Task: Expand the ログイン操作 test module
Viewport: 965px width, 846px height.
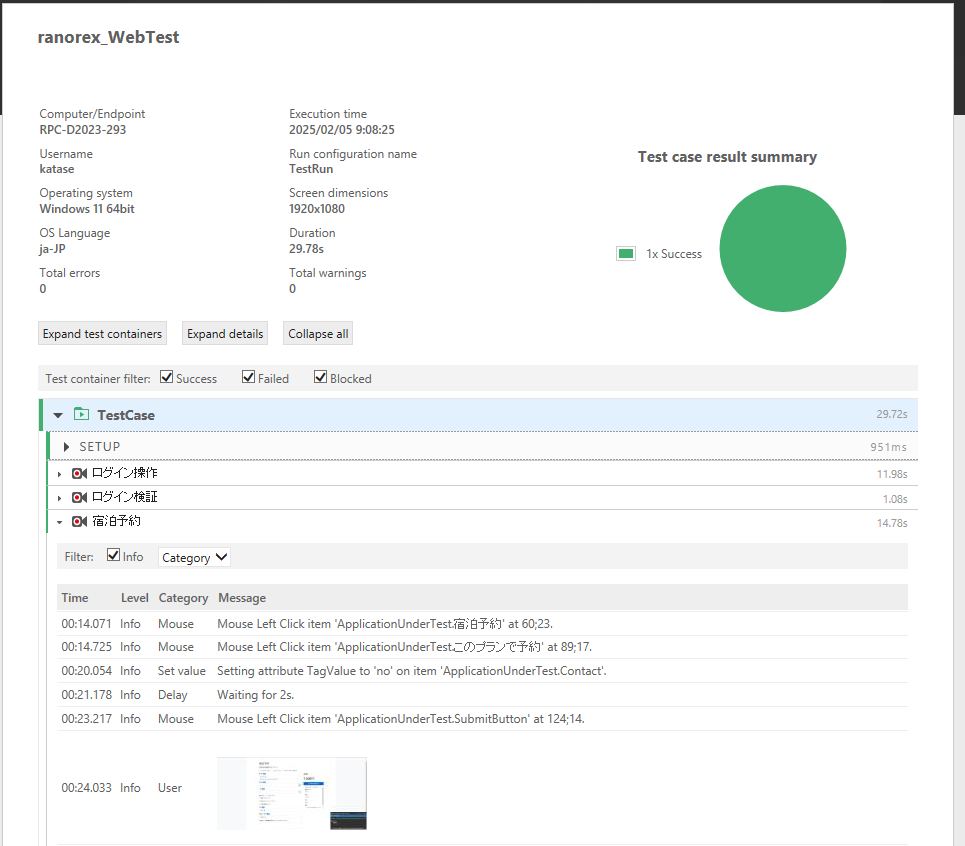Action: (59, 472)
